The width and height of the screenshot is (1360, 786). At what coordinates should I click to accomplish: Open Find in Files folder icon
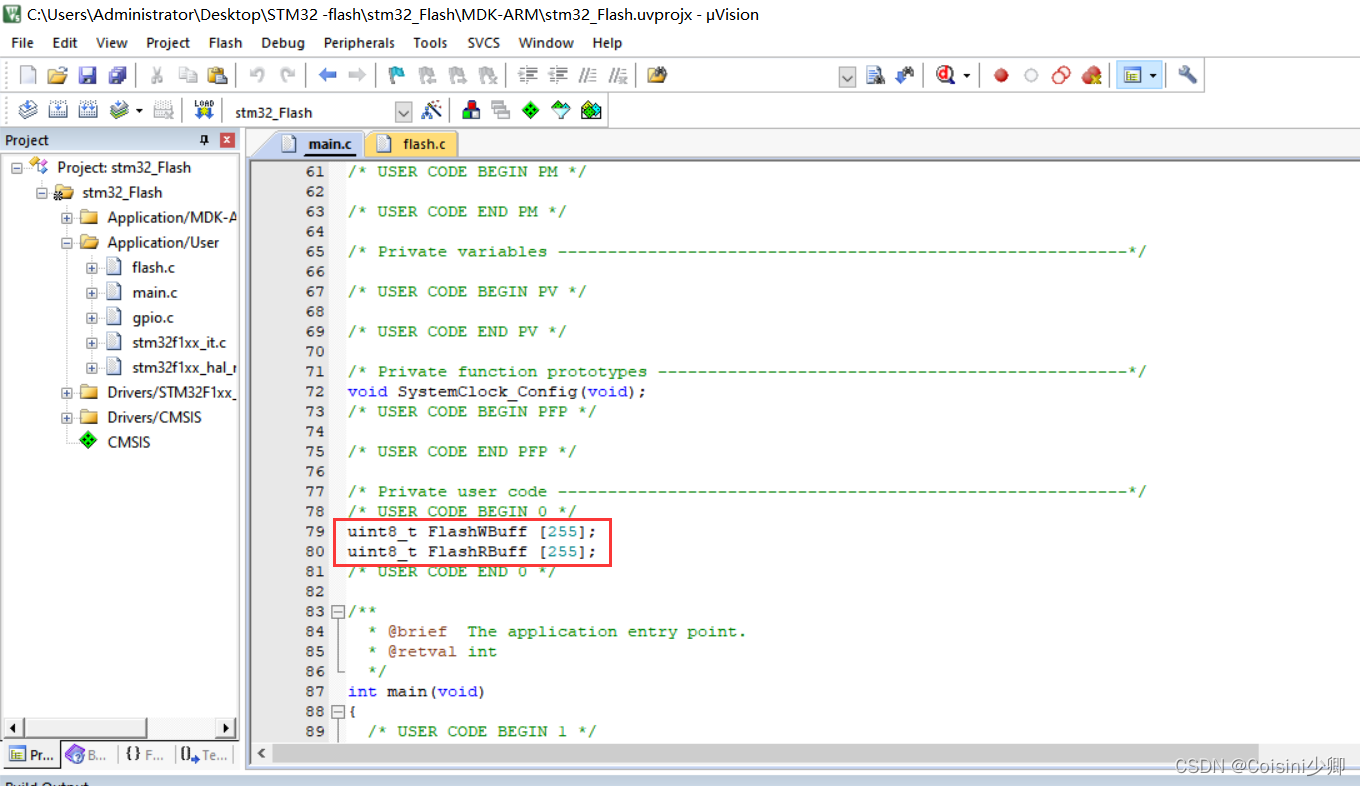click(x=657, y=75)
